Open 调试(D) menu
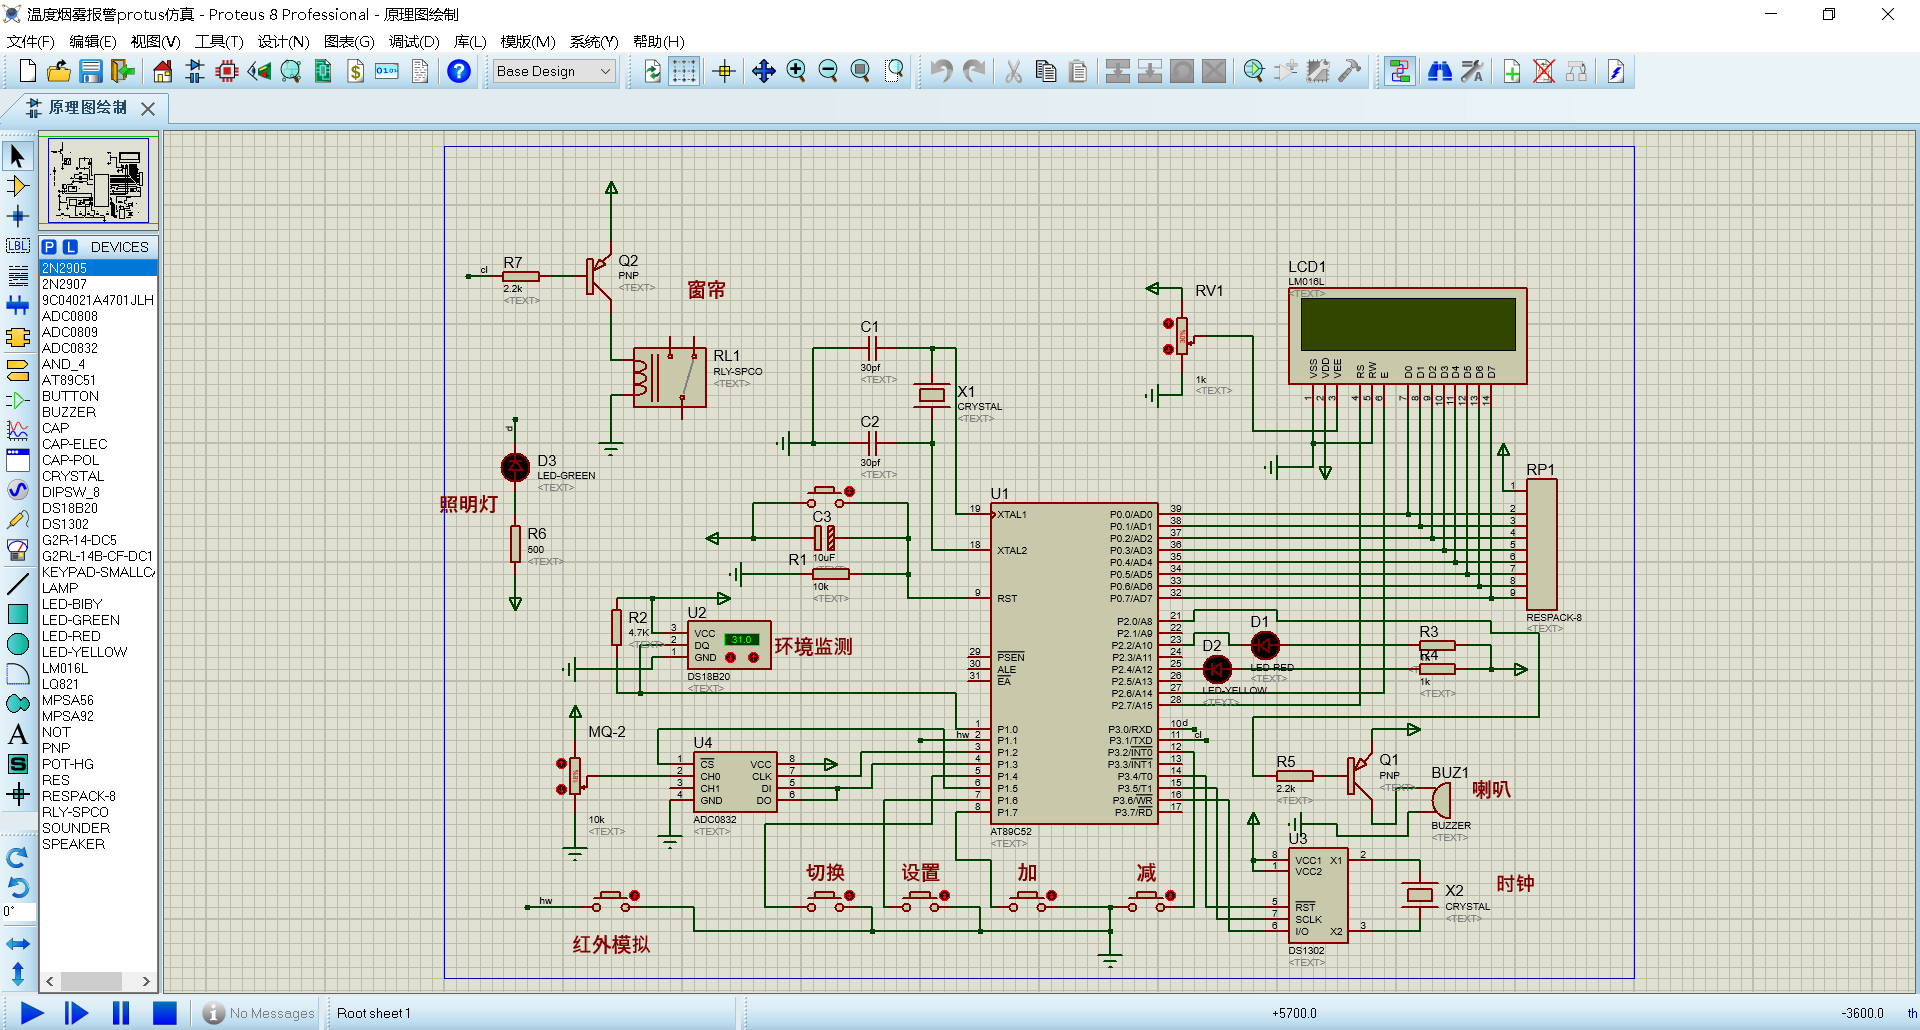 point(414,41)
